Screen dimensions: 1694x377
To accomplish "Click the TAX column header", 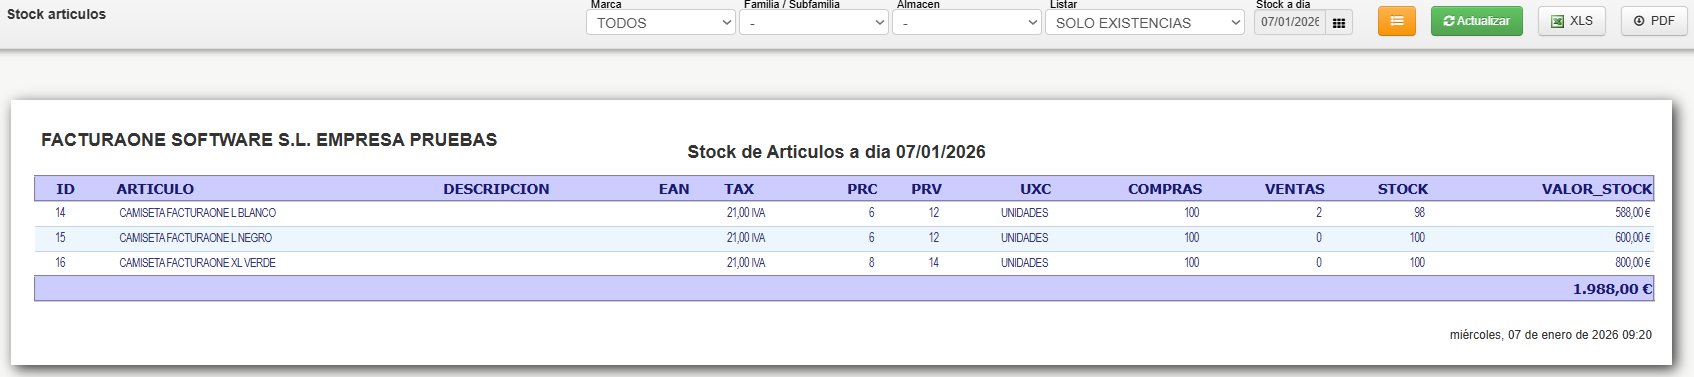I will click(x=739, y=189).
